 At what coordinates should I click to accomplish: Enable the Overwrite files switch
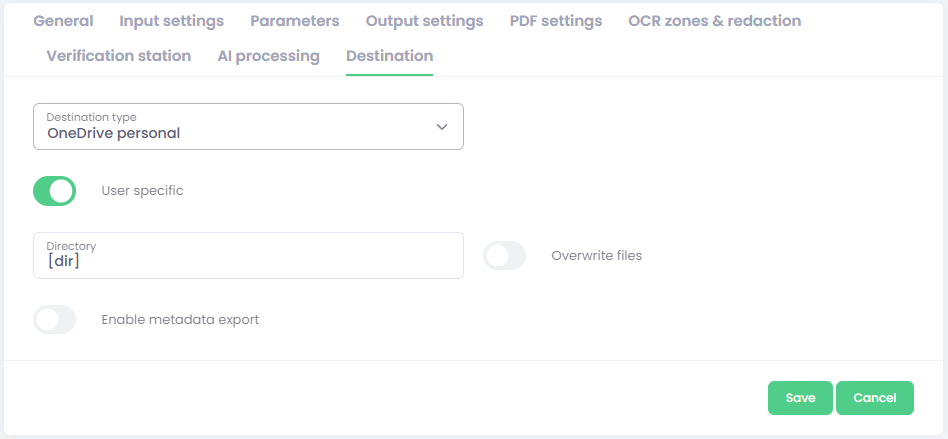(x=505, y=256)
